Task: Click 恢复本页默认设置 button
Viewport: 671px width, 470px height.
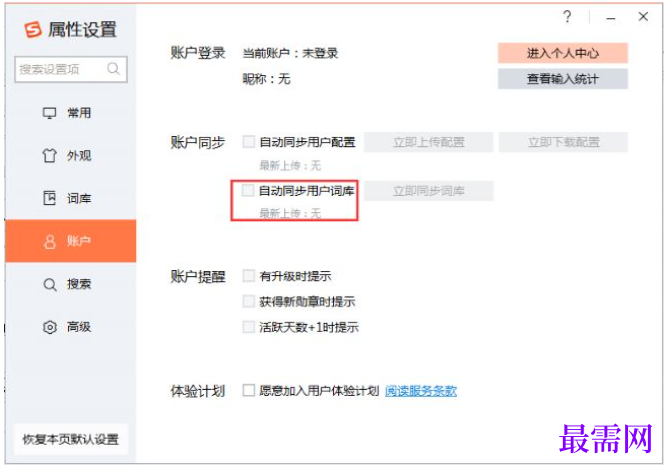Action: pyautogui.click(x=71, y=439)
